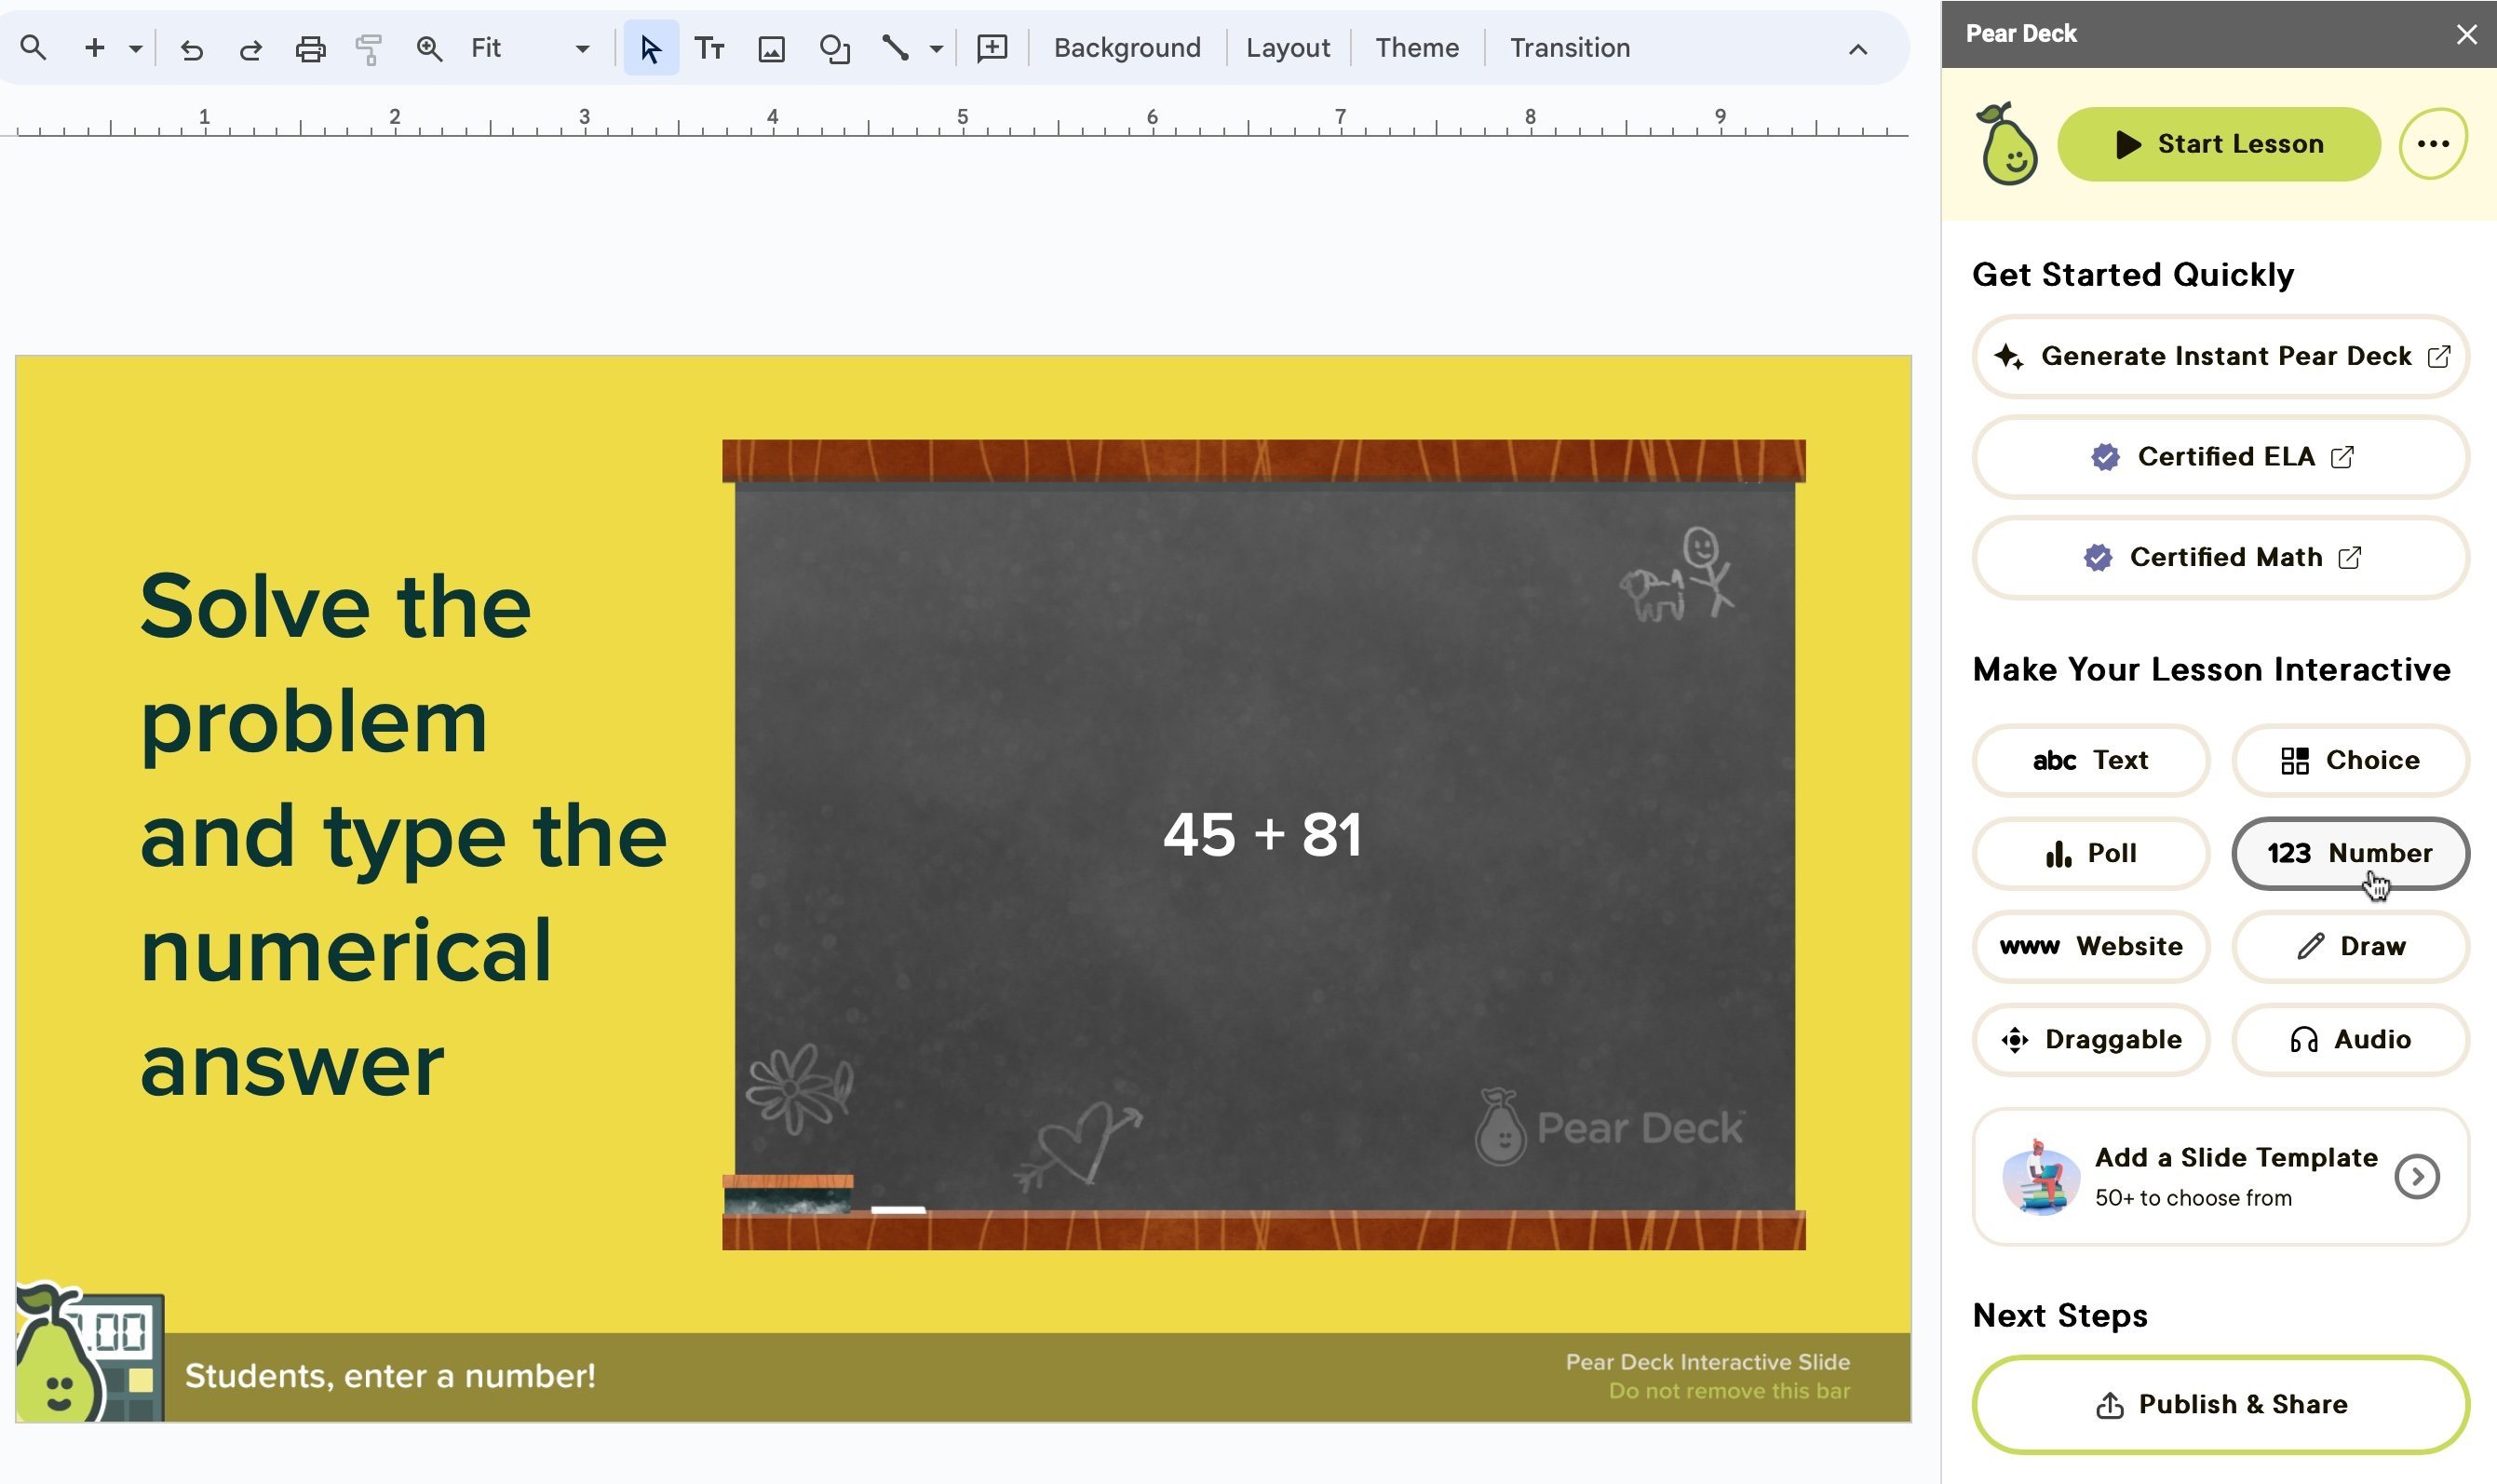Add a Poll question
This screenshot has width=2497, height=1484.
[2090, 853]
